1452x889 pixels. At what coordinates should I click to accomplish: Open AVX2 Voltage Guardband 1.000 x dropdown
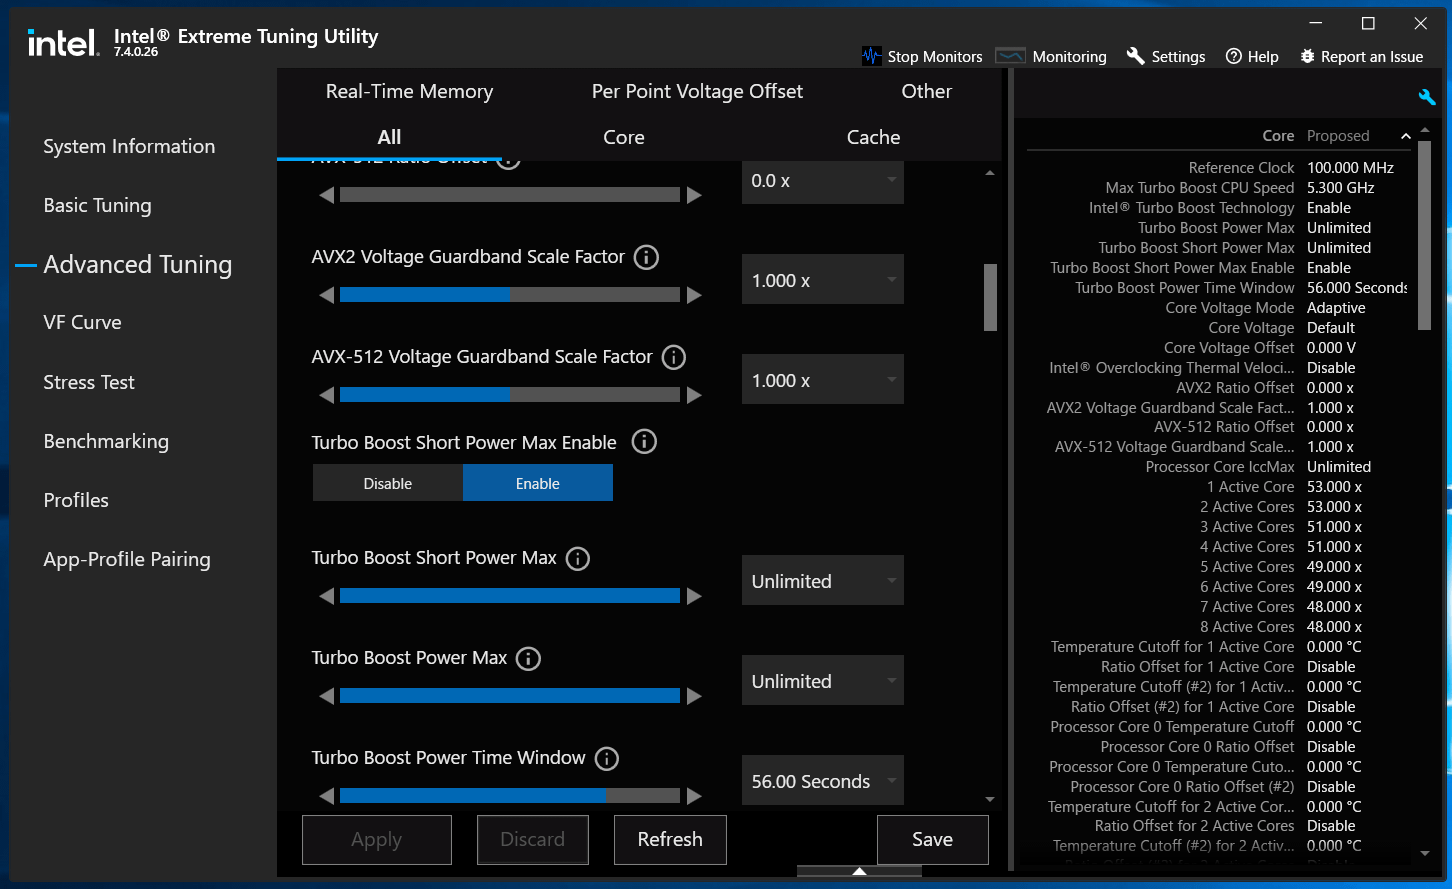(823, 280)
